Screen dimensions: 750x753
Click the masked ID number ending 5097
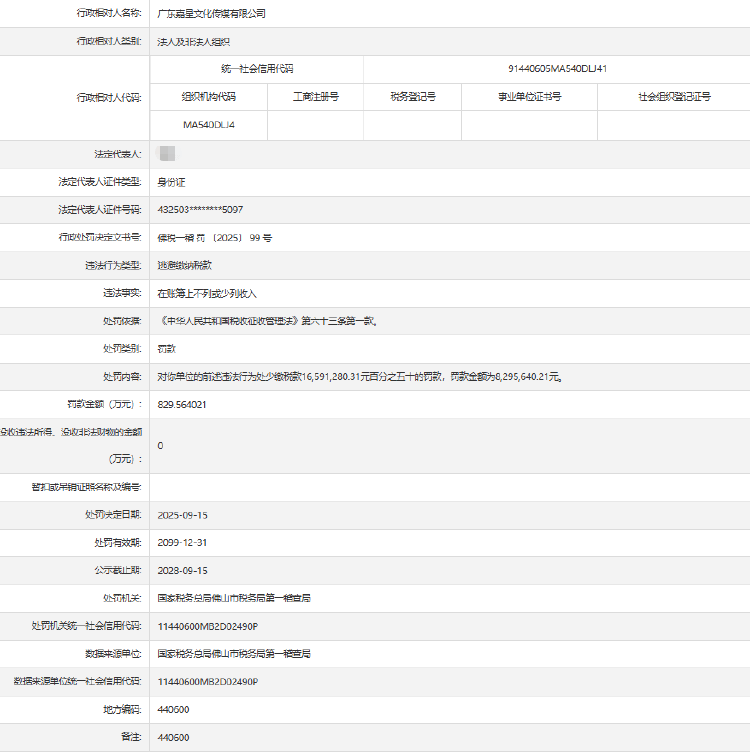coord(200,209)
